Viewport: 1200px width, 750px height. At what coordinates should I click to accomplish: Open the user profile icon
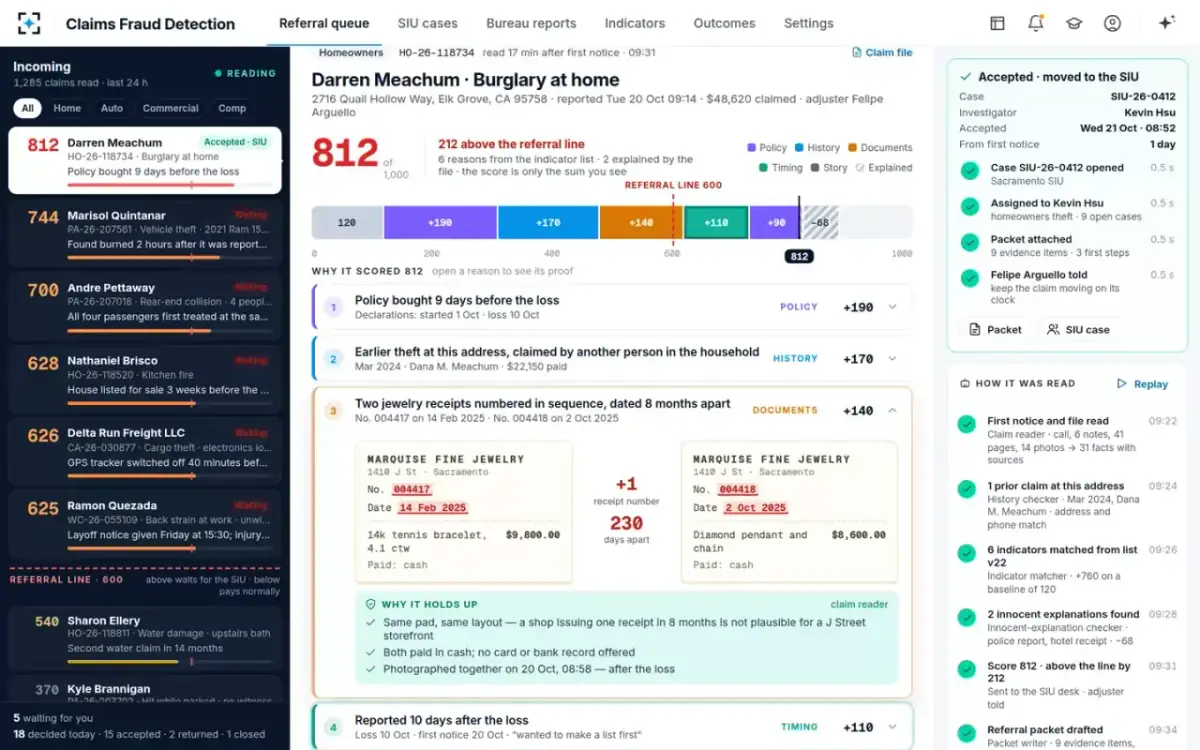pos(1112,23)
